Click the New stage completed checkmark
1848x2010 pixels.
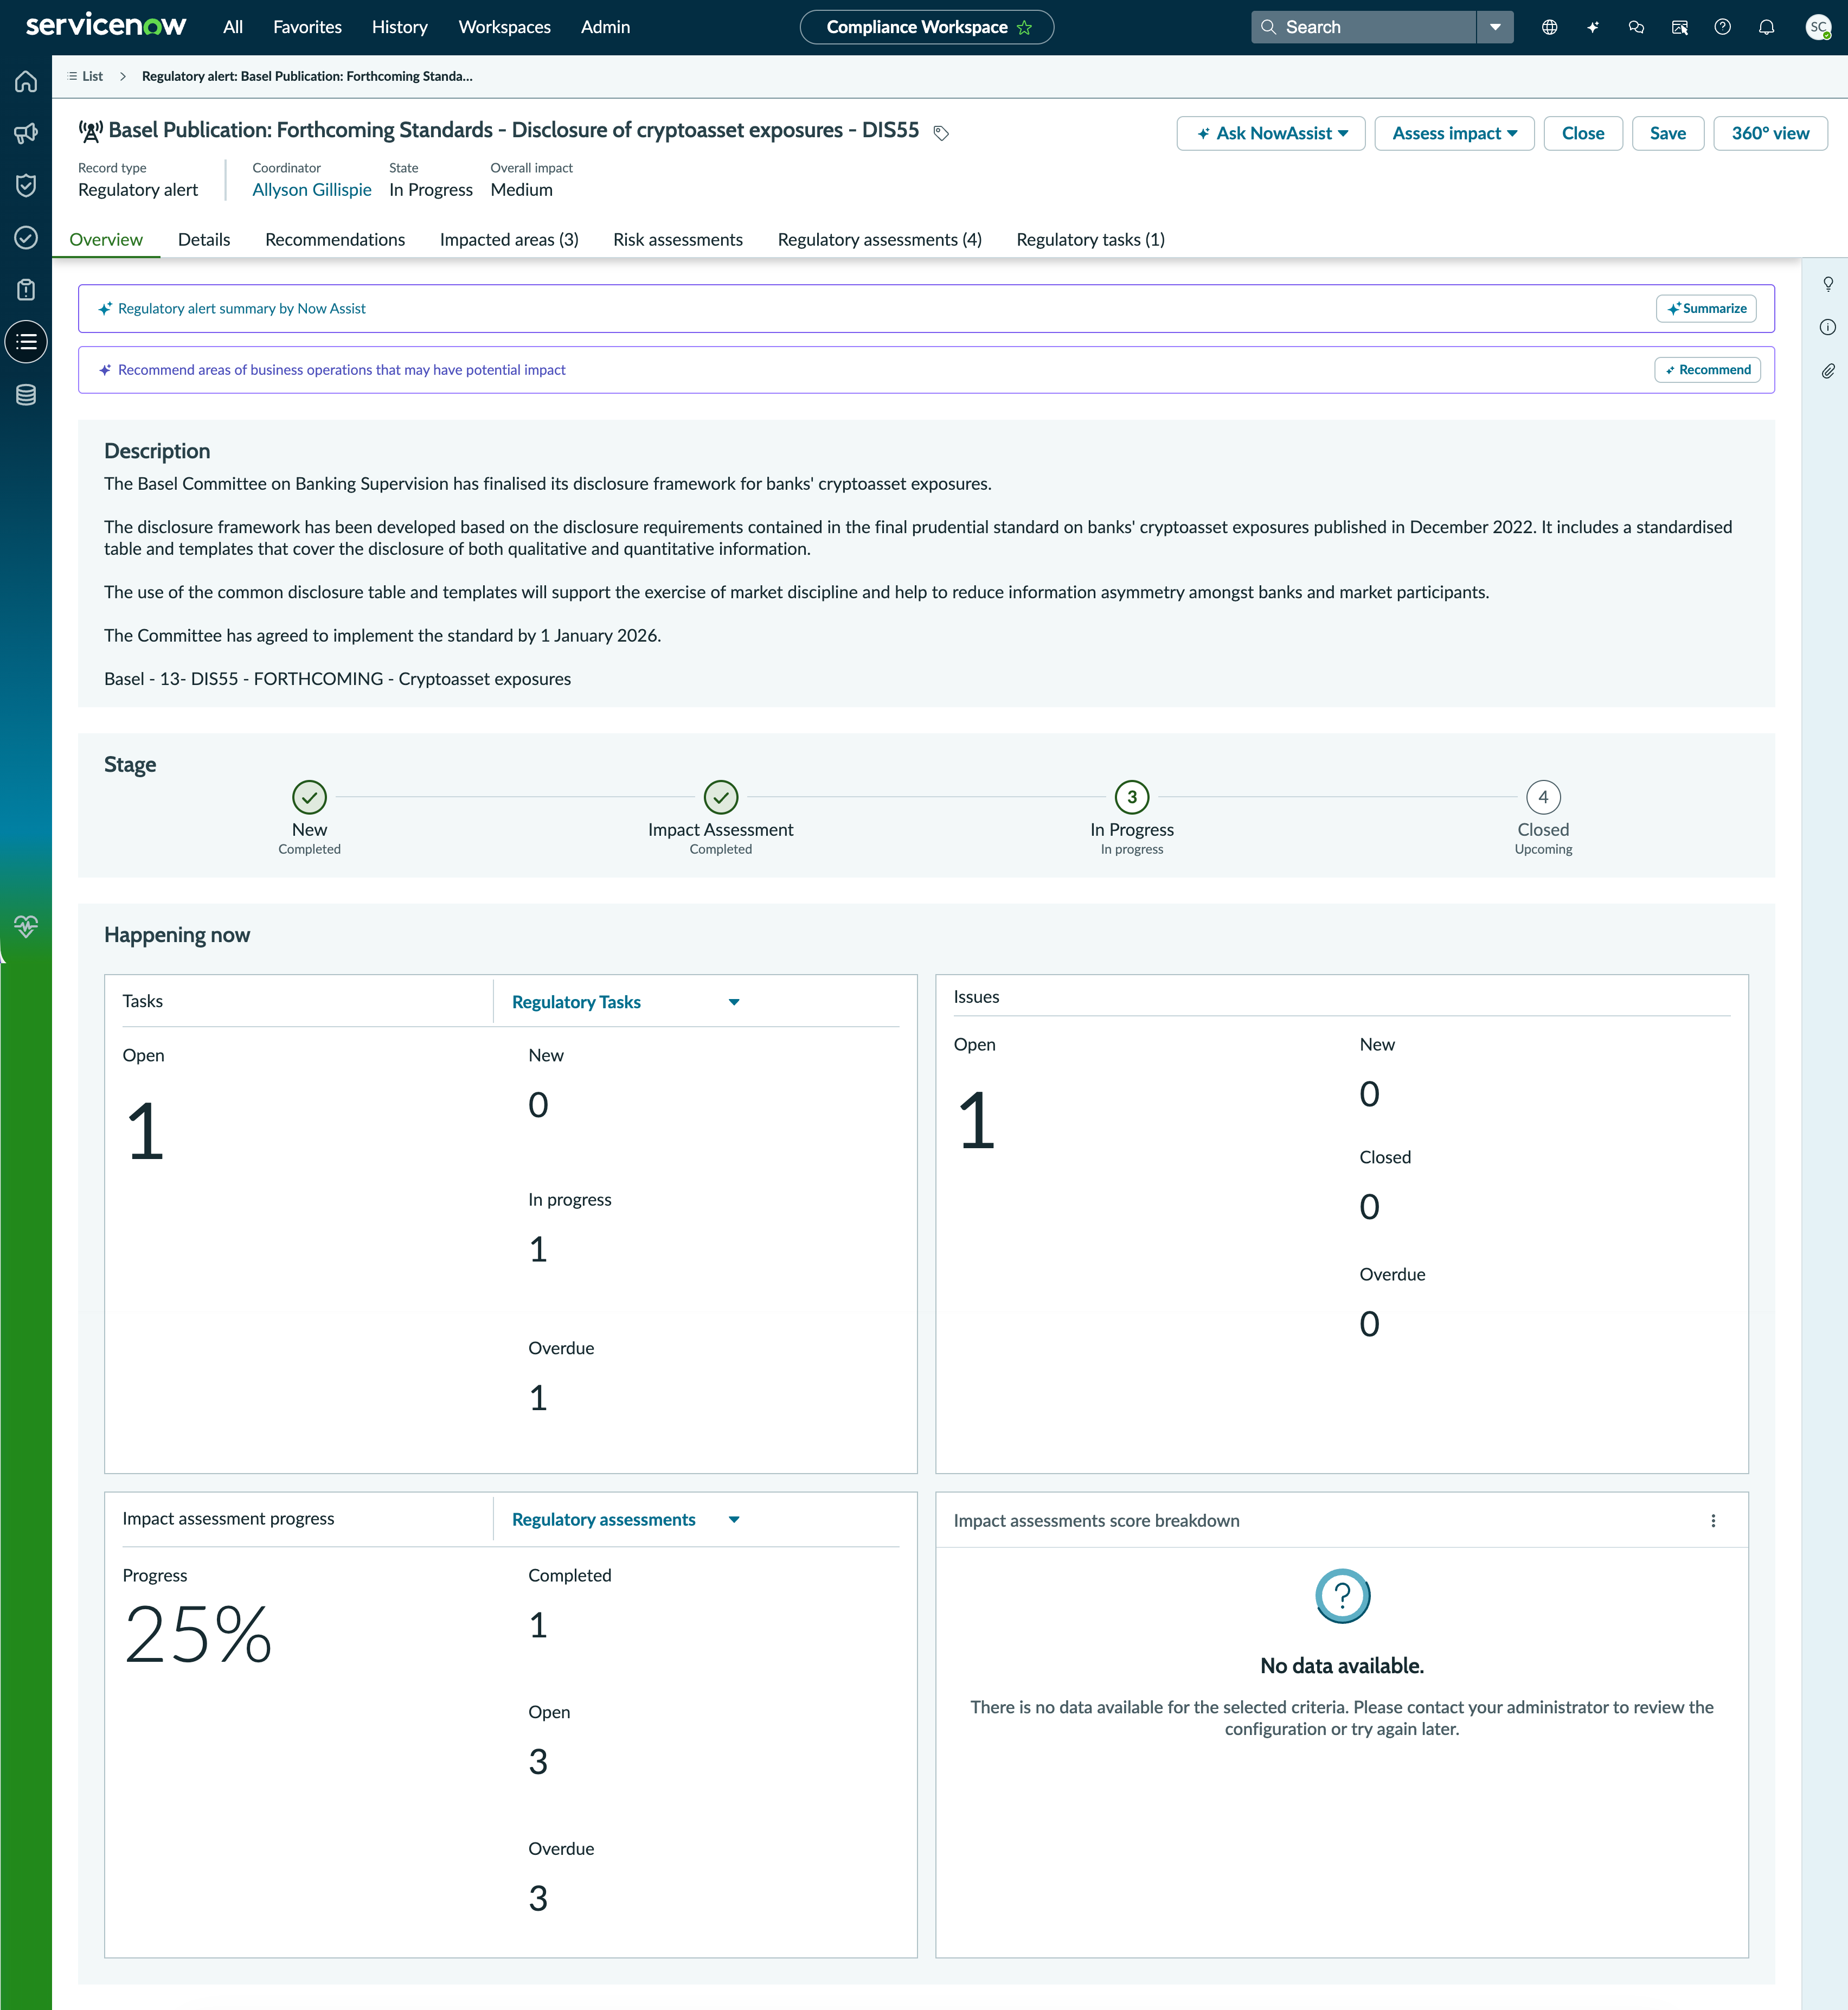pyautogui.click(x=309, y=797)
